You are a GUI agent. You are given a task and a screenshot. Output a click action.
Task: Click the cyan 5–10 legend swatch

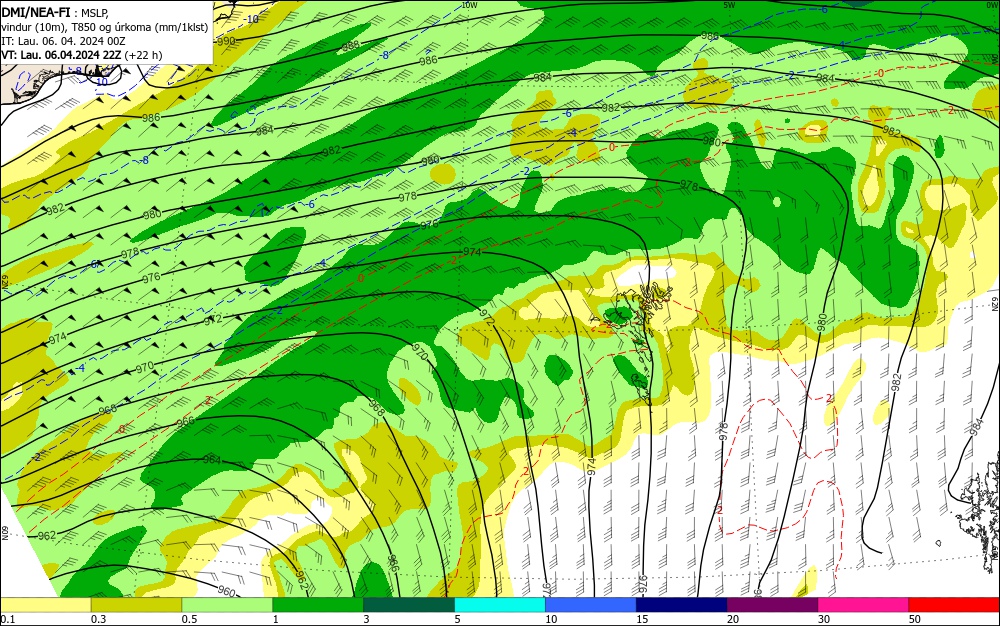coord(500,605)
